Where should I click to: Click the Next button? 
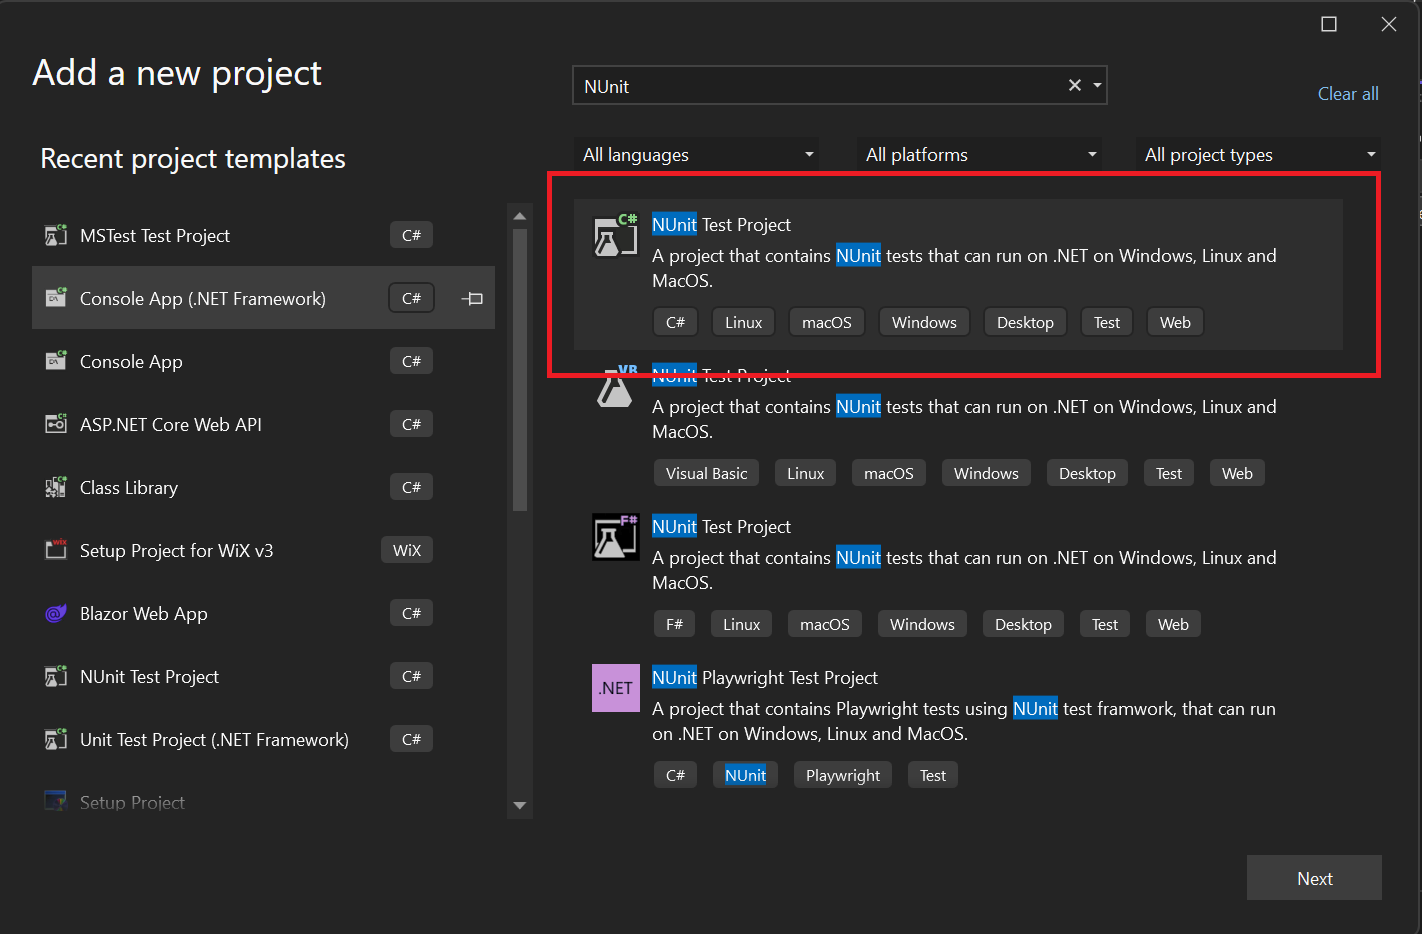tap(1314, 877)
